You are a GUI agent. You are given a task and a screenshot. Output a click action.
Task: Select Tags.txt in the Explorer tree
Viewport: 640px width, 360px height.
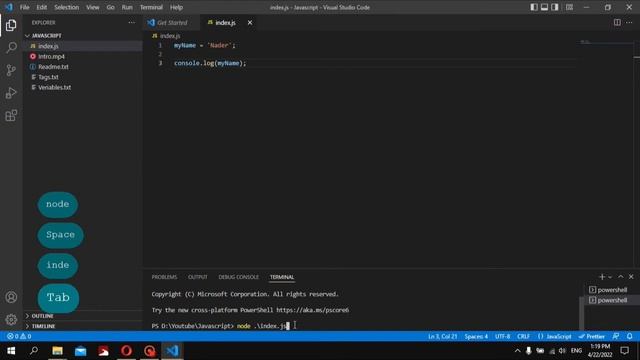coord(83,77)
